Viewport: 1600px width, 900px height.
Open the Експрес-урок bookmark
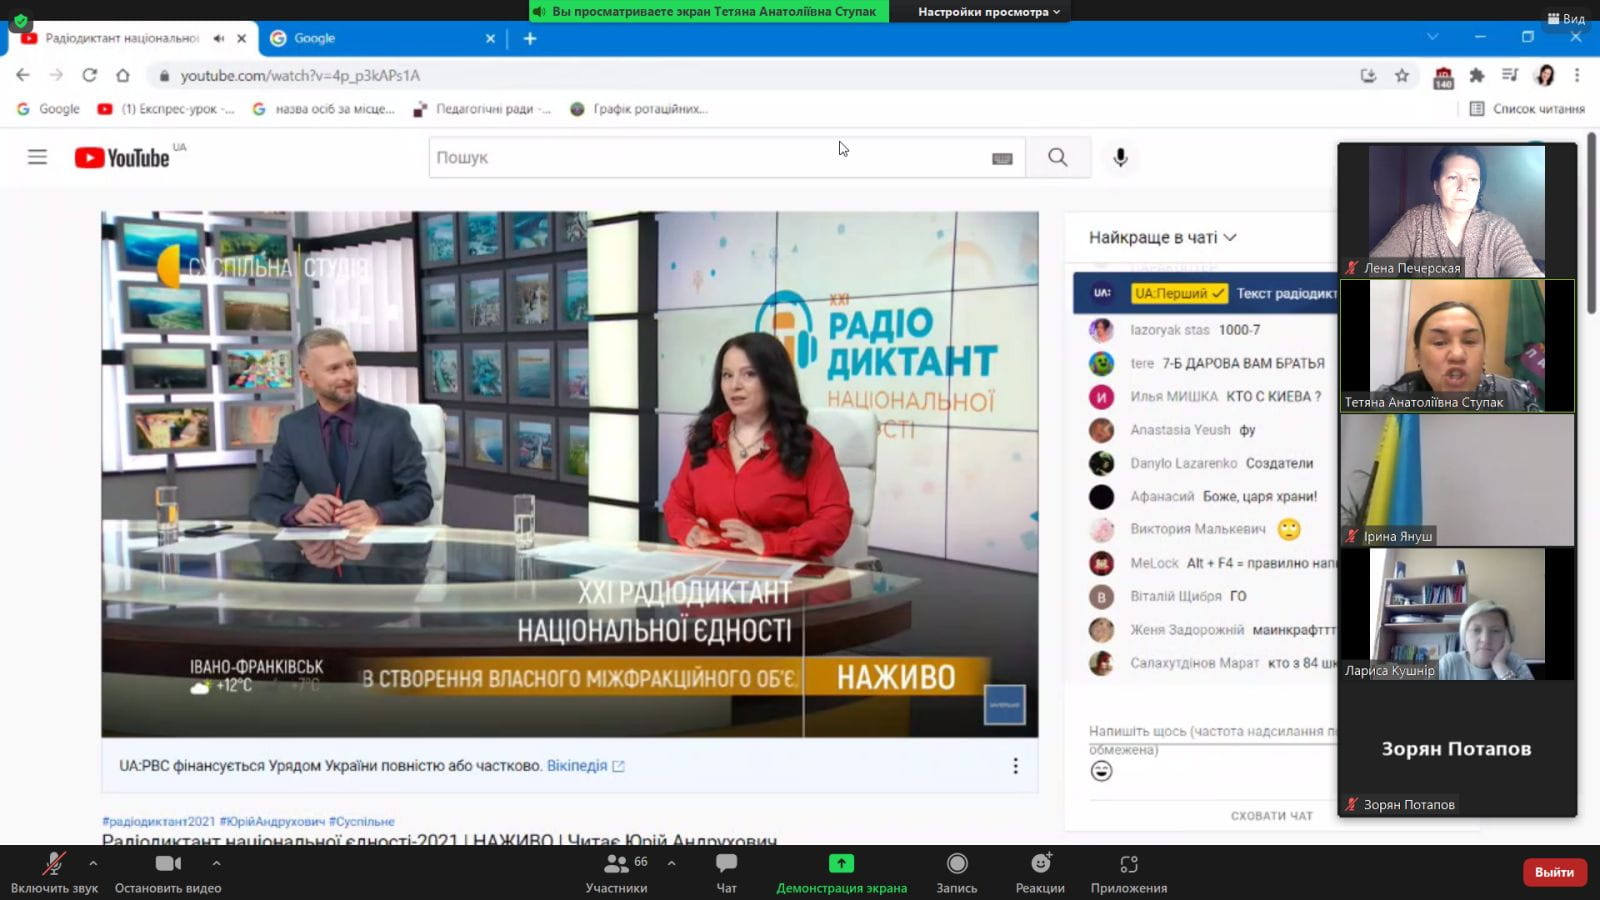166,109
